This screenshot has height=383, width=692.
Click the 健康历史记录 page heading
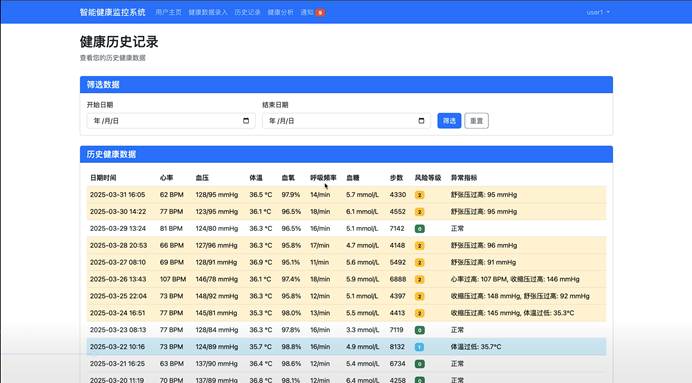119,42
